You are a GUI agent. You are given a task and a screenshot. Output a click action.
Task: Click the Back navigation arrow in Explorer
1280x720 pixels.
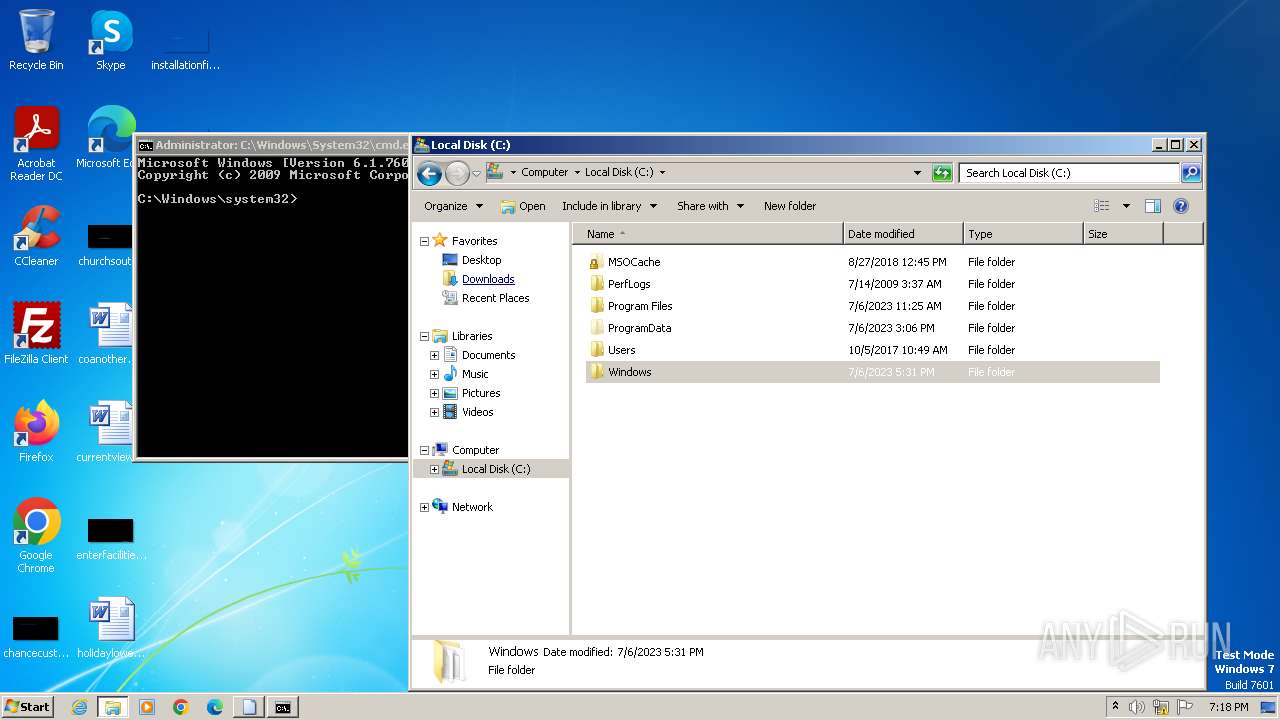(x=429, y=173)
